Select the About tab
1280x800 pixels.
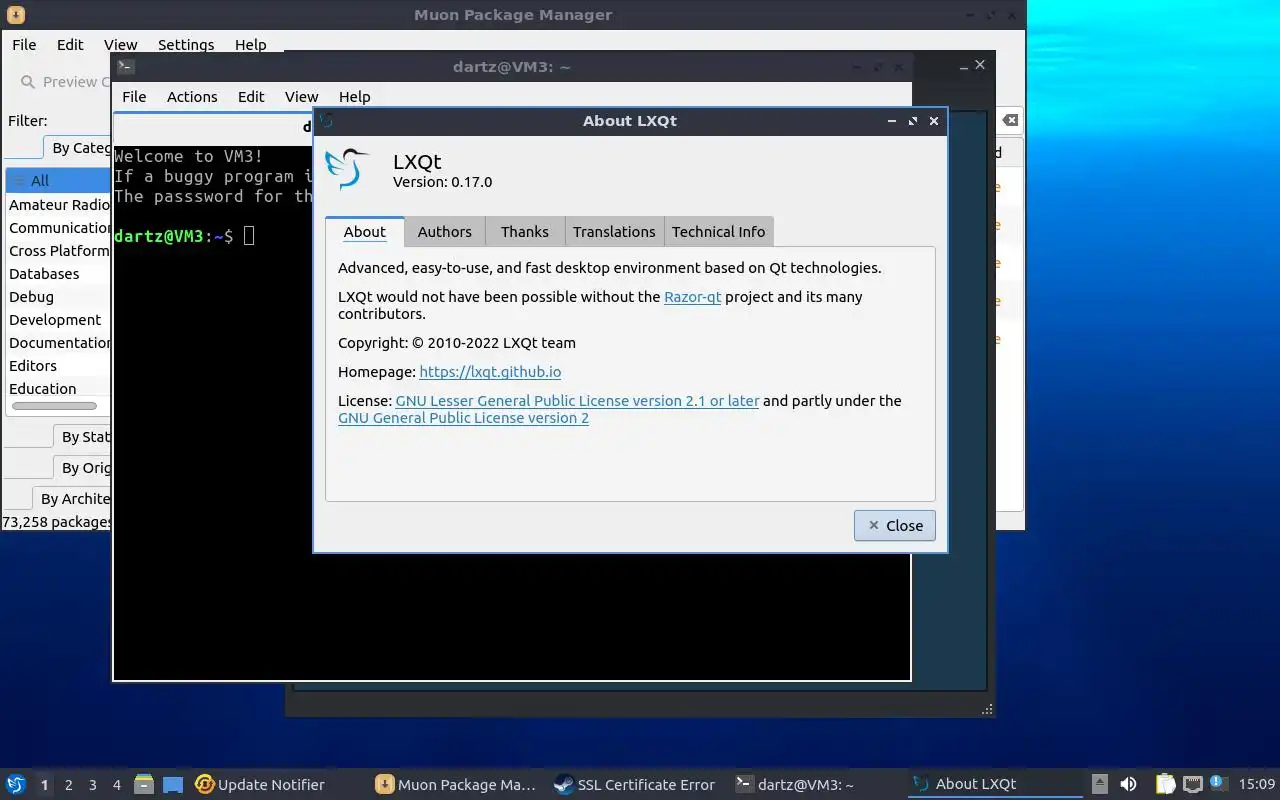click(x=364, y=231)
